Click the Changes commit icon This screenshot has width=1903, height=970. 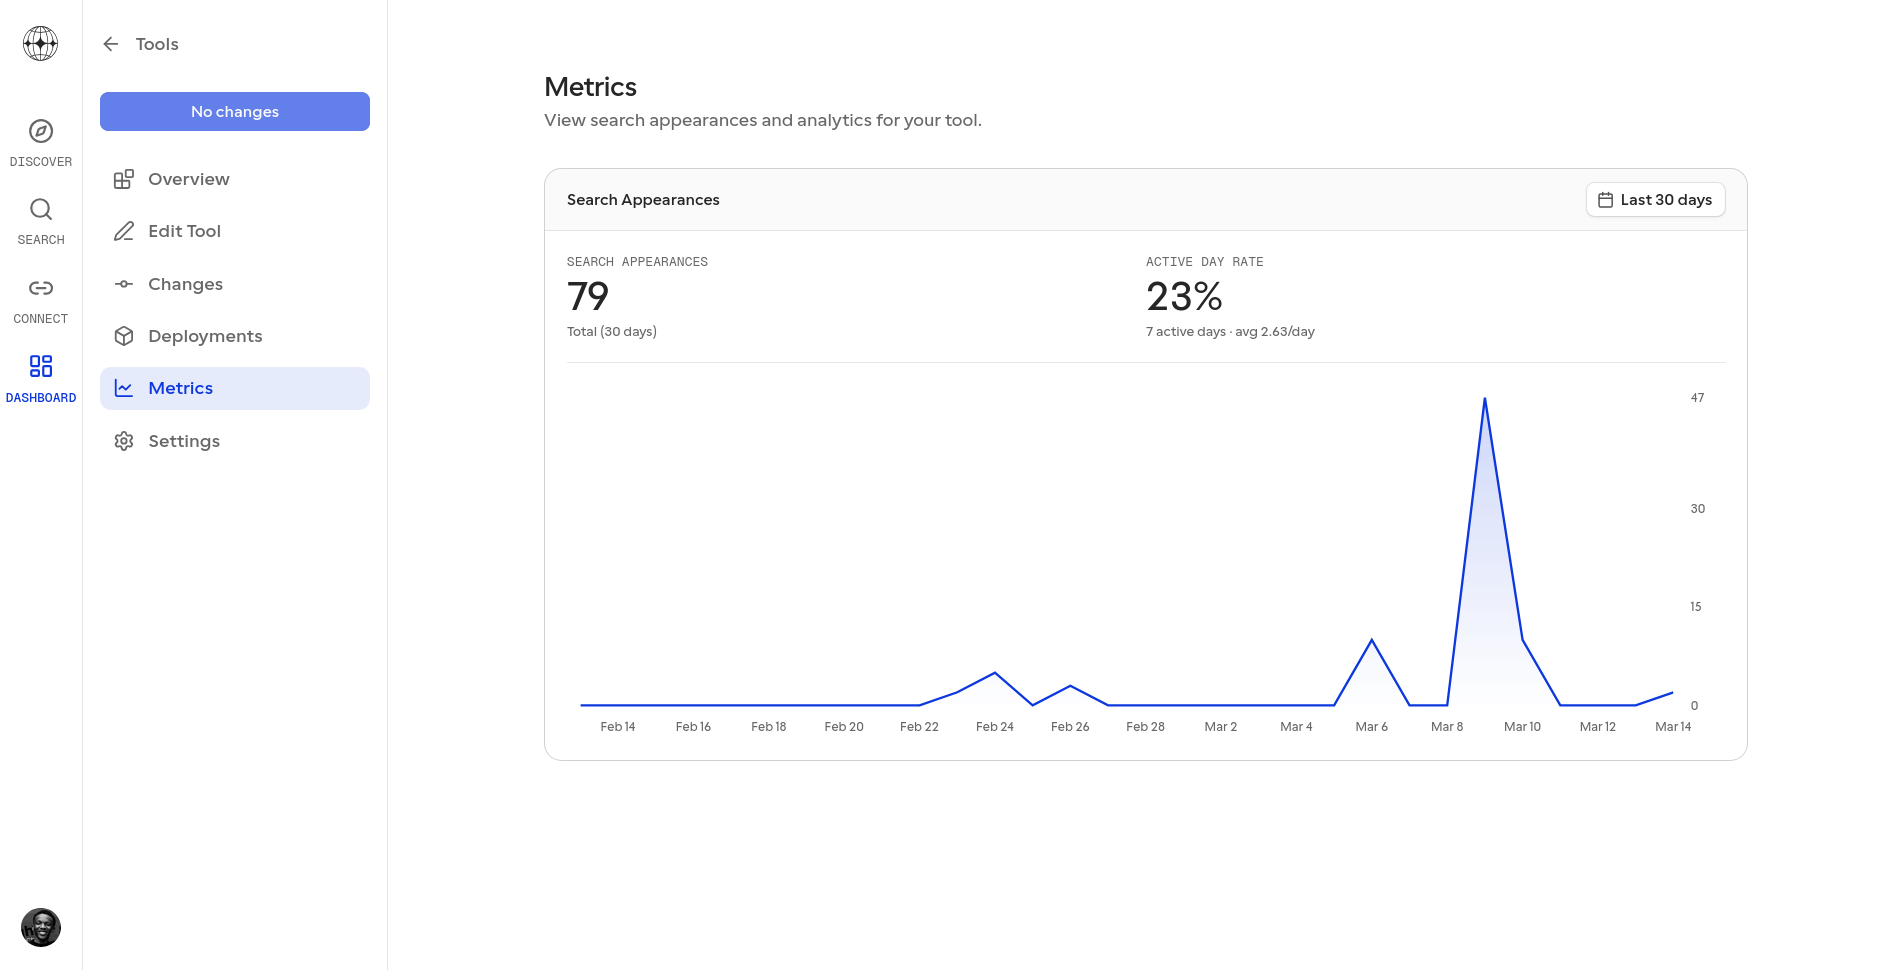(124, 284)
